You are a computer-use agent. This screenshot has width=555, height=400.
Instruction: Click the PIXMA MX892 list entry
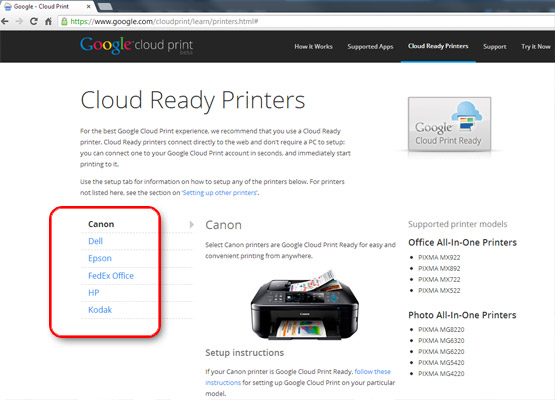click(x=439, y=268)
